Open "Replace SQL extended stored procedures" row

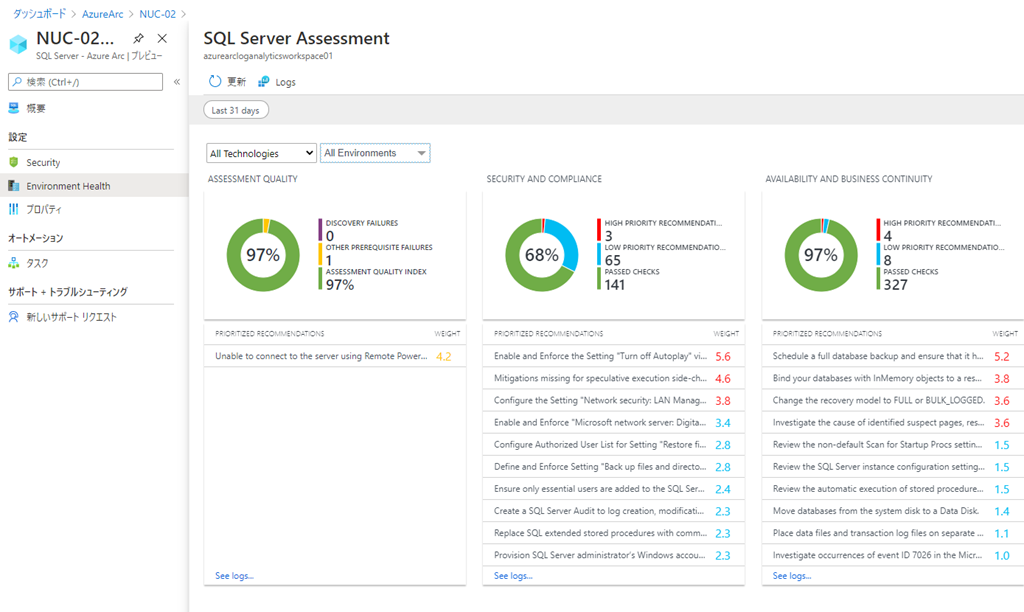[x=614, y=534]
